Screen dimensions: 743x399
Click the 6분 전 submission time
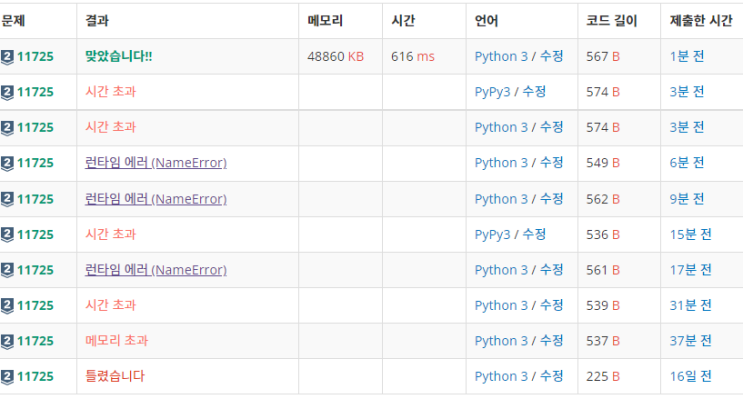point(687,163)
